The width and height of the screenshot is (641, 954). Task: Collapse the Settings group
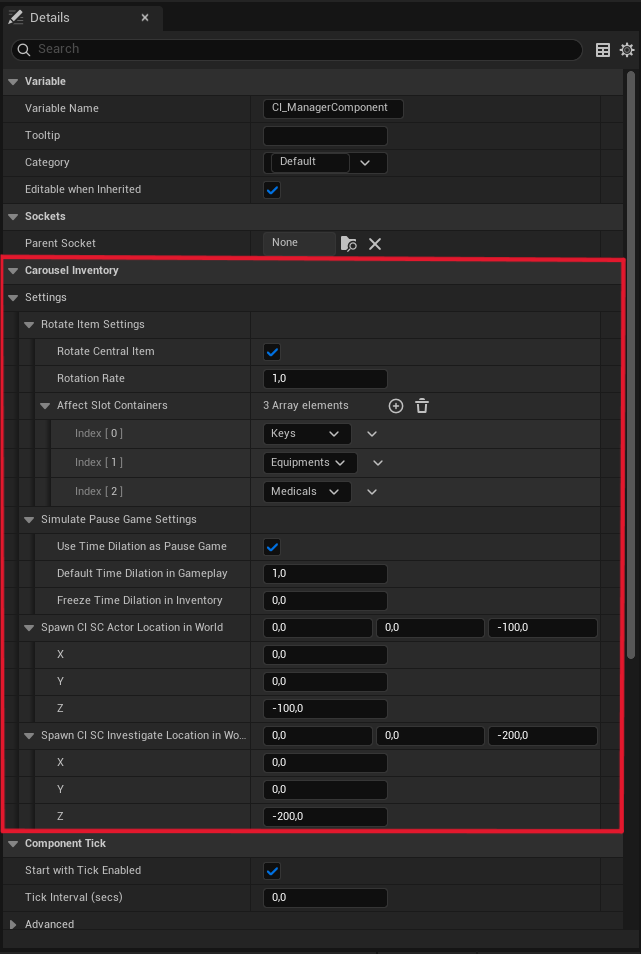(x=13, y=298)
